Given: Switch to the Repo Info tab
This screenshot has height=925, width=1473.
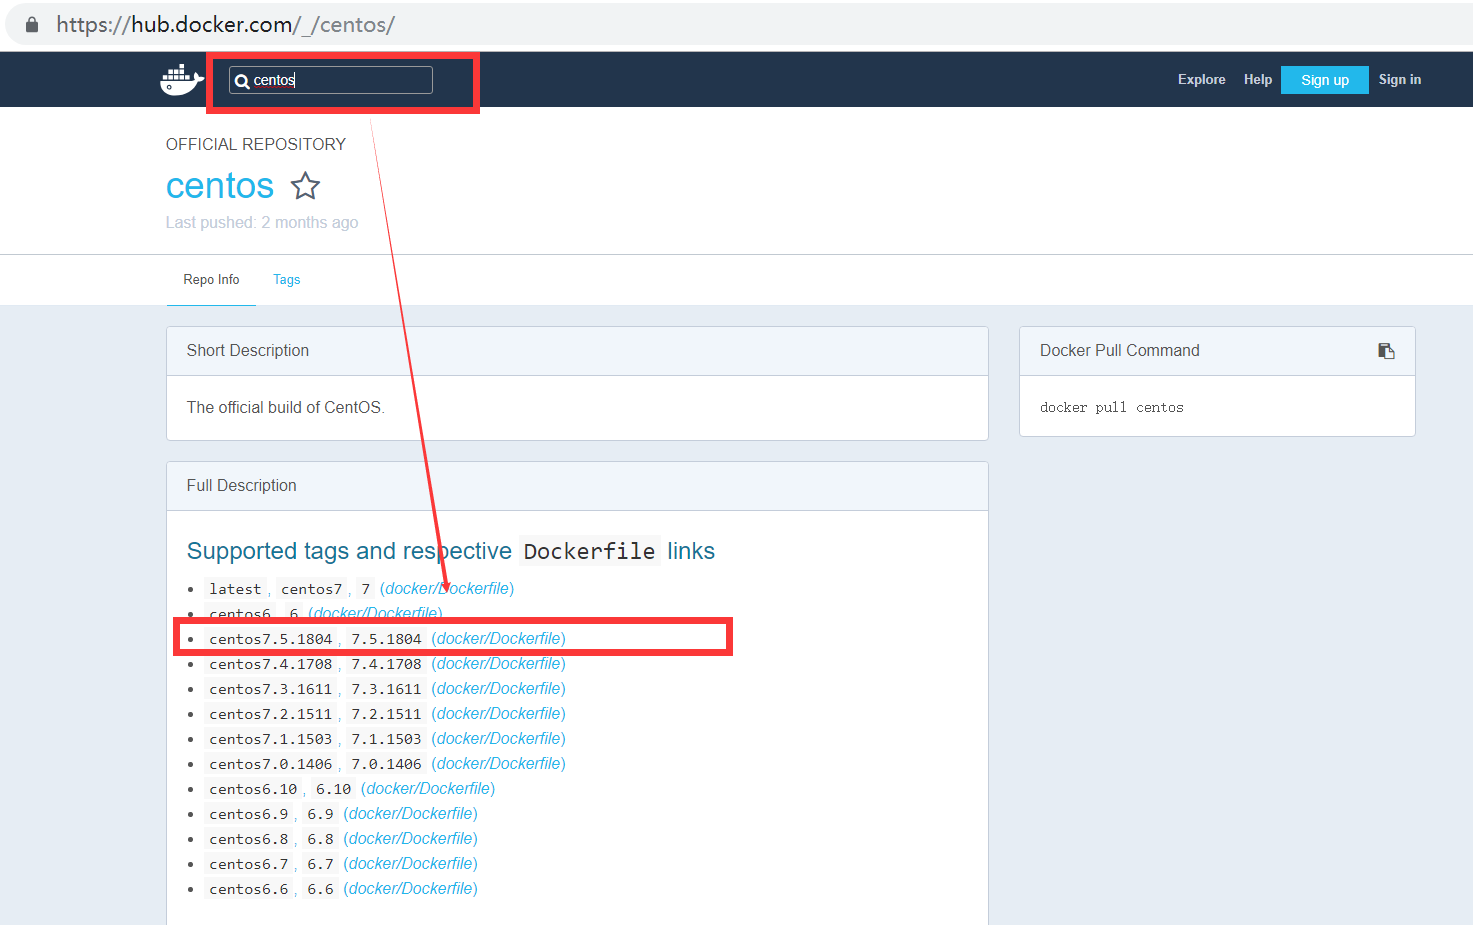Looking at the screenshot, I should coord(211,280).
